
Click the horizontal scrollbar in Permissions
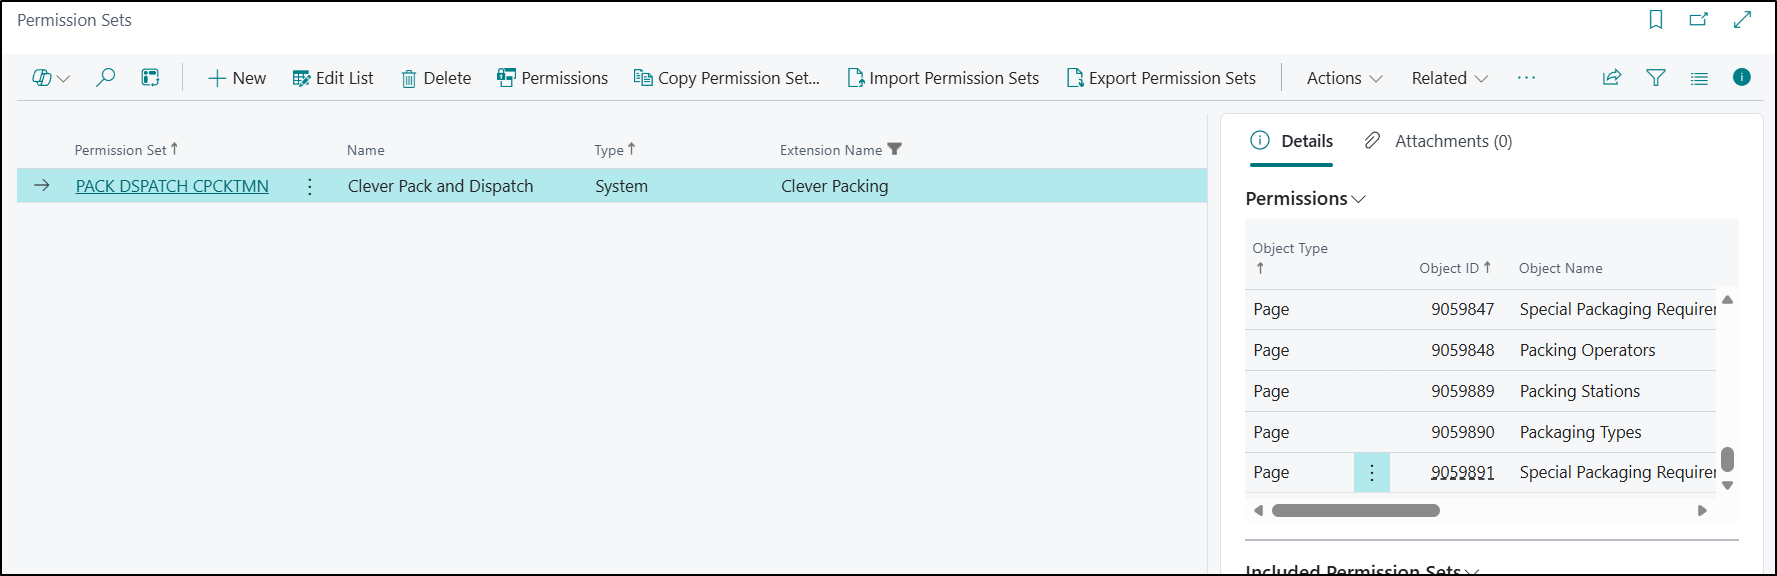[x=1355, y=511]
